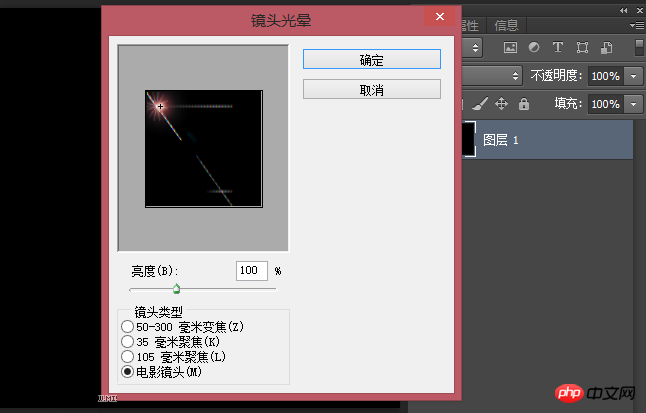Filter layers by shape layer icon
The width and height of the screenshot is (646, 413).
(x=582, y=47)
